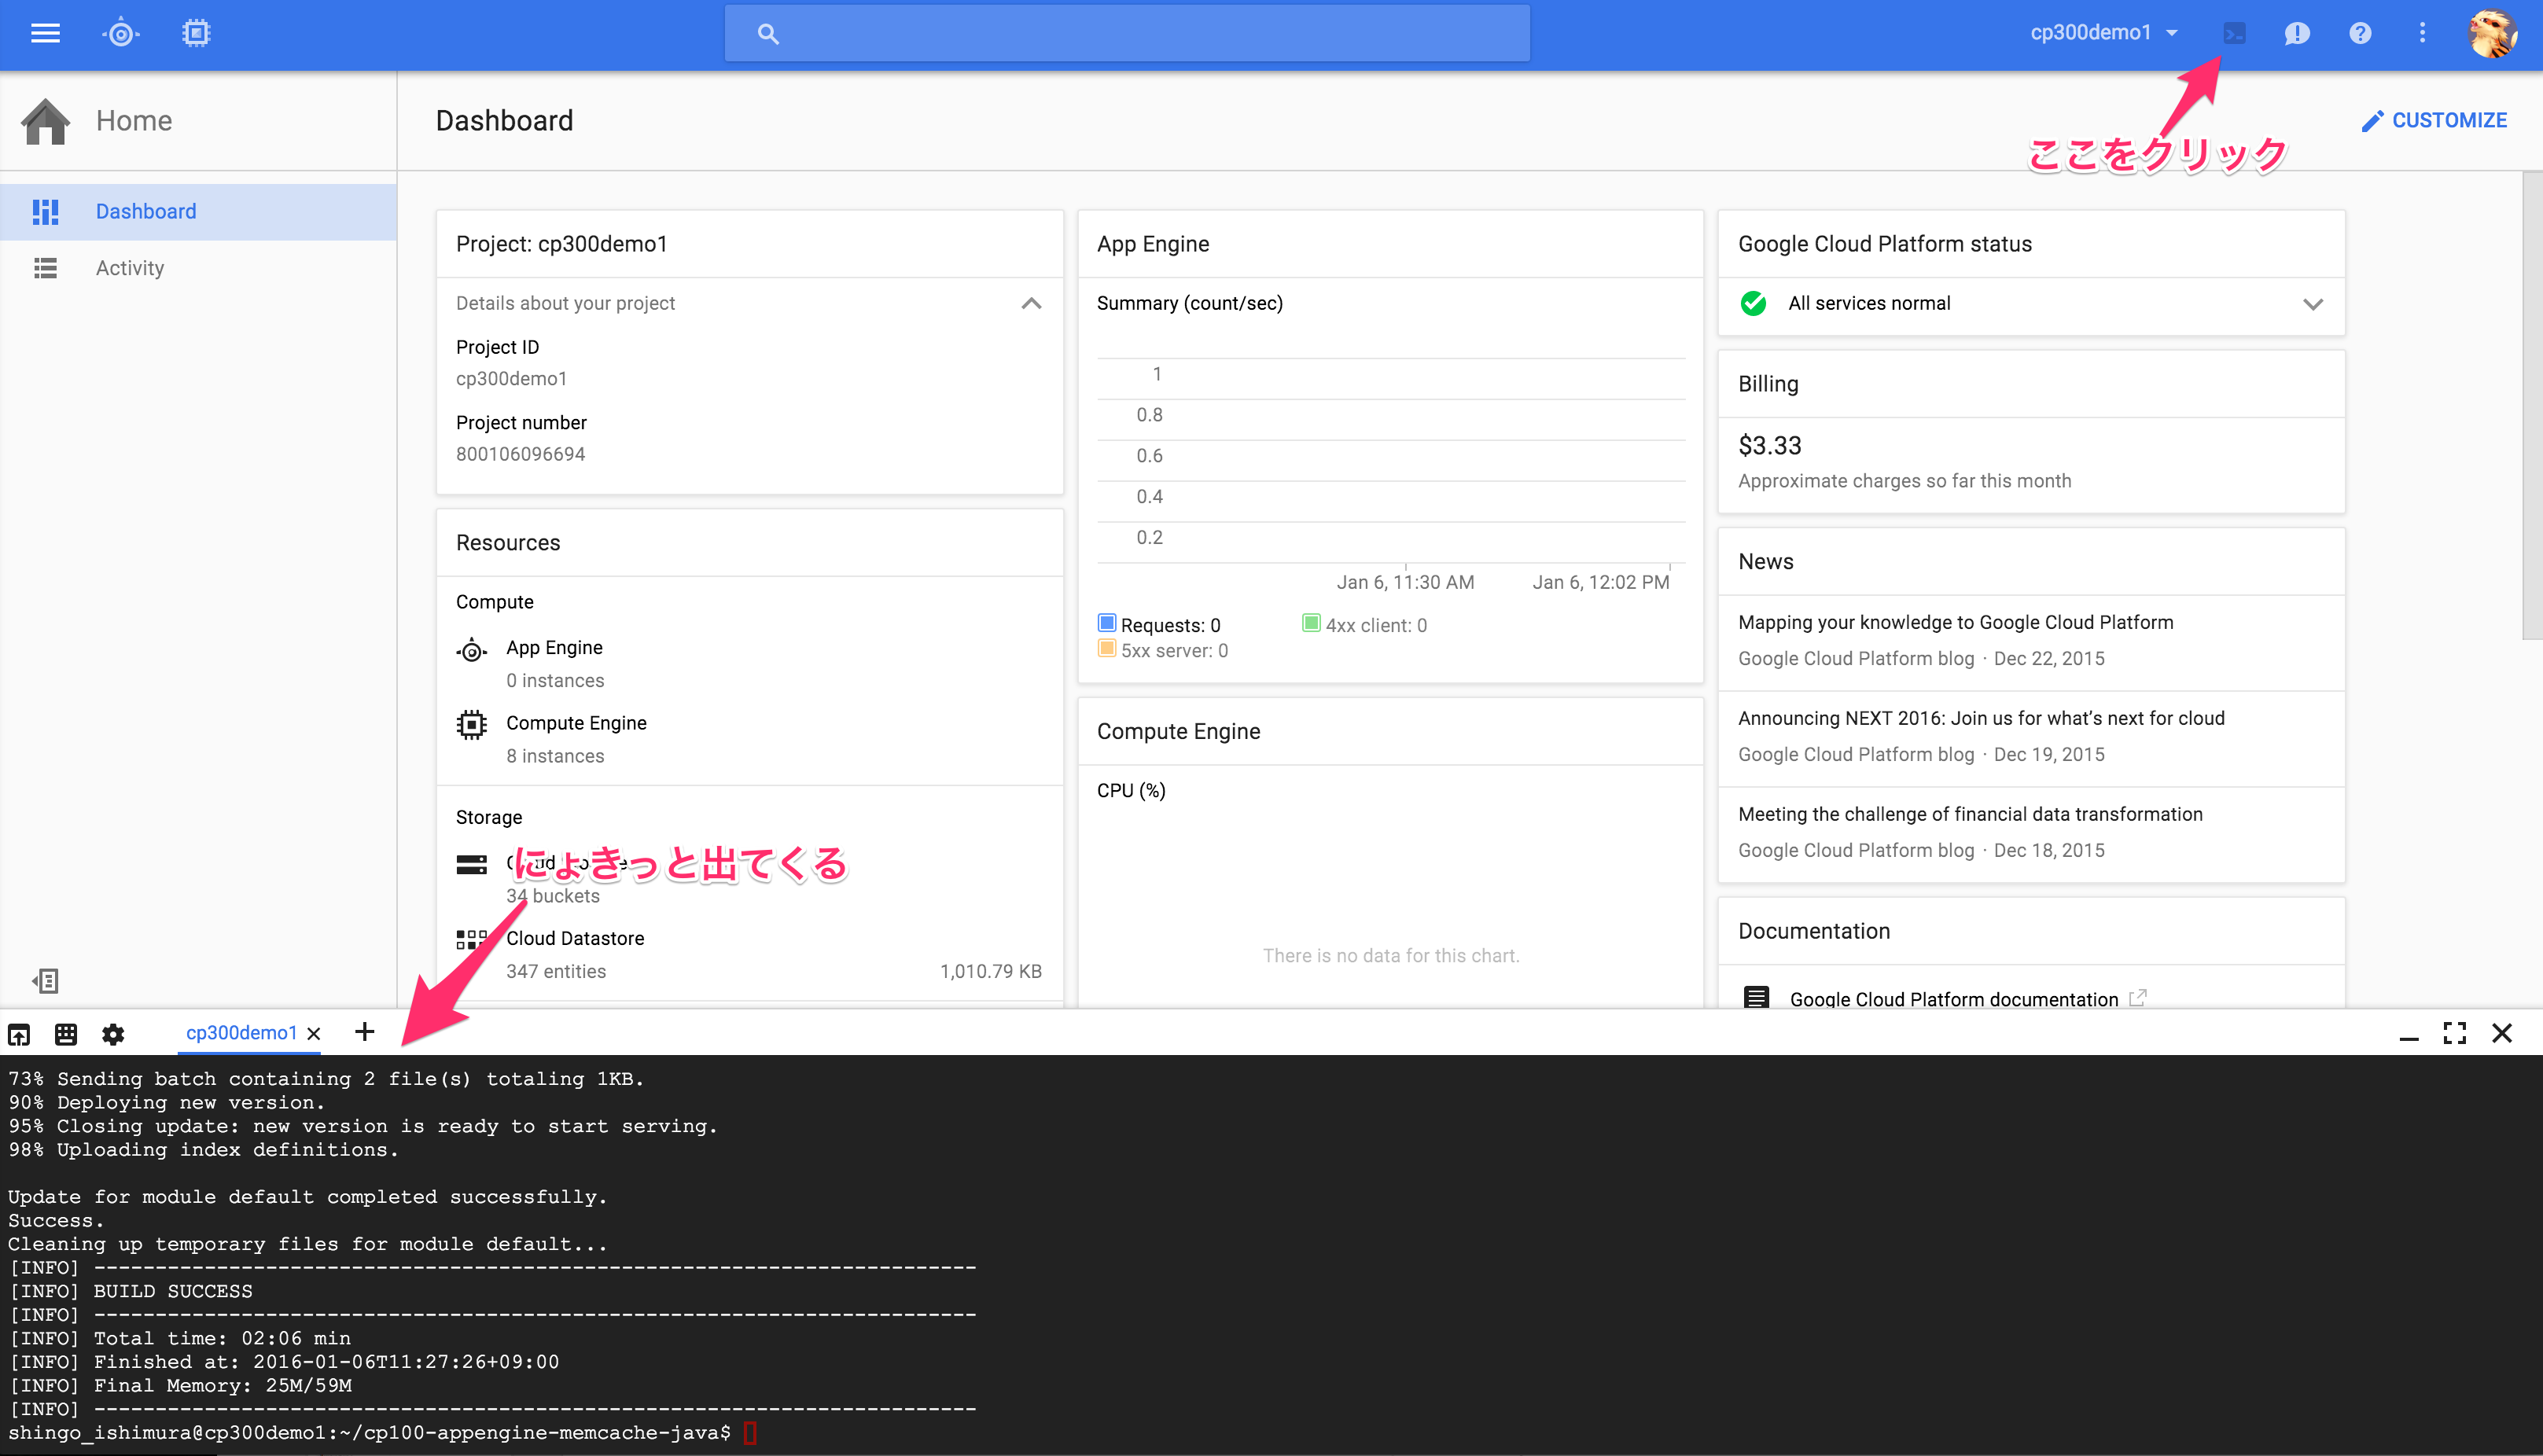
Task: Open Google Cloud Platform documentation link
Action: (x=1954, y=999)
